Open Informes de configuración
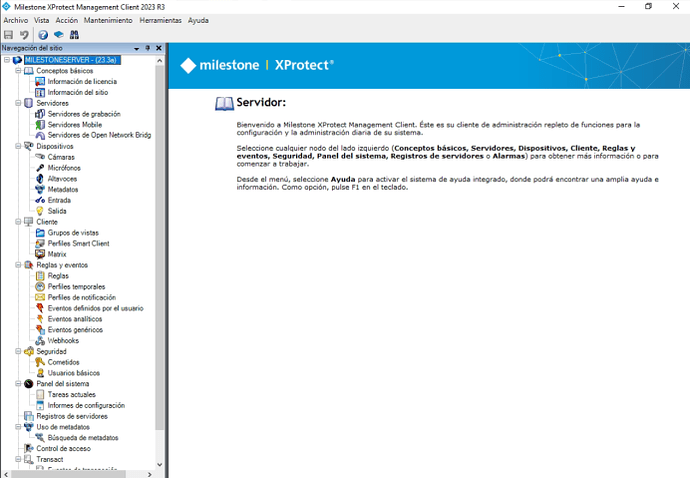The image size is (690, 478). click(x=86, y=405)
